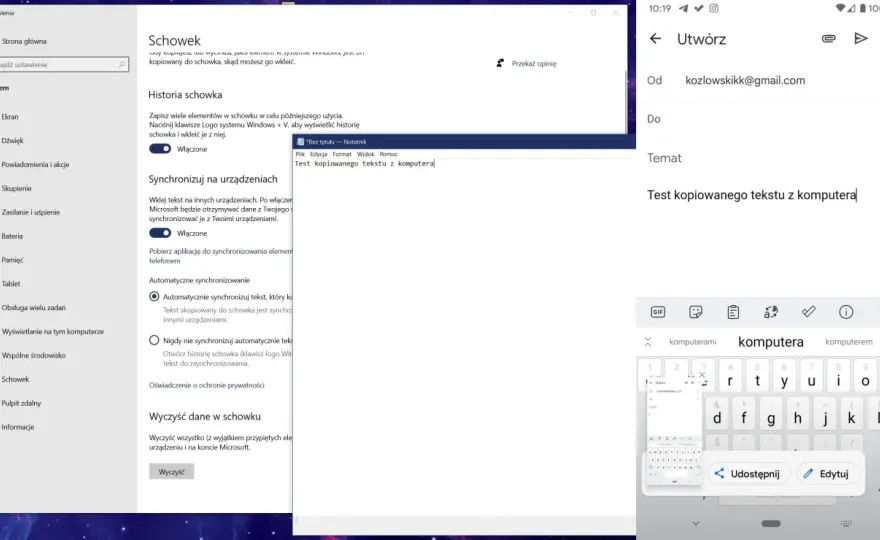The width and height of the screenshot is (880, 540).
Task: Tap the Android hide keyboard chevron
Action: pos(696,523)
